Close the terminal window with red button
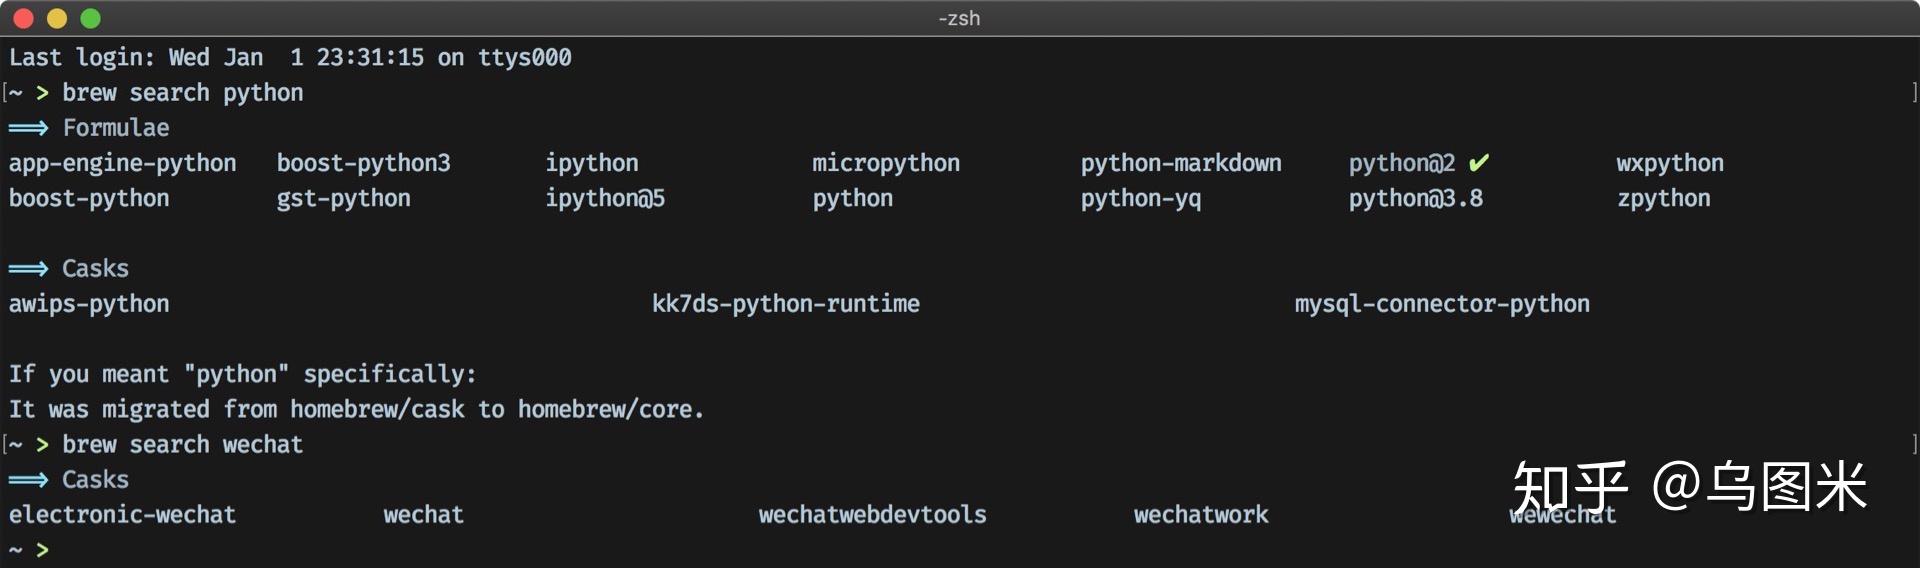The height and width of the screenshot is (568, 1920). 24,18
